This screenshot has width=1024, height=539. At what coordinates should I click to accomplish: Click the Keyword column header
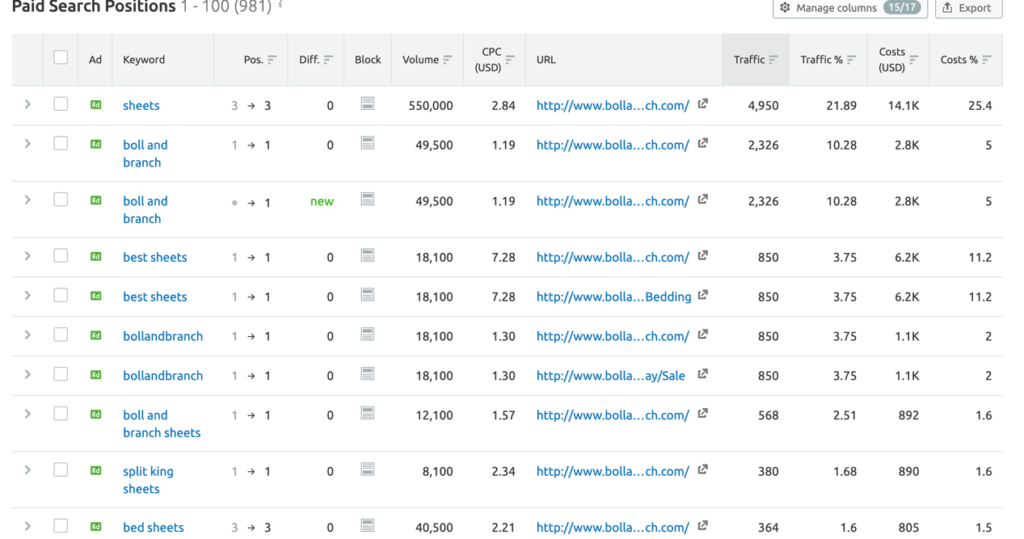pos(144,59)
